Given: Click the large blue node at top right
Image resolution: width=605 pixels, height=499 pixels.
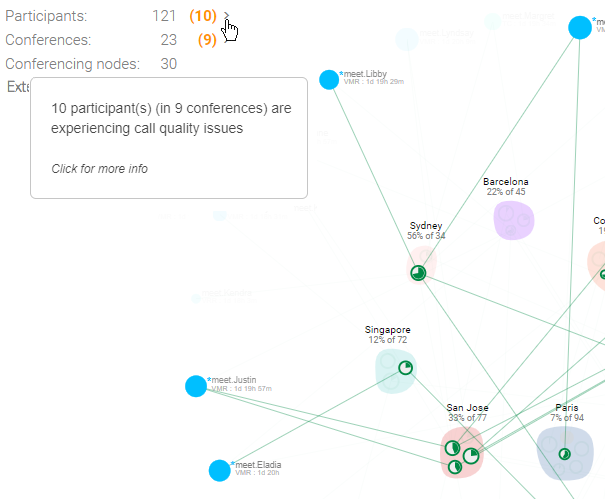Looking at the screenshot, I should [x=579, y=28].
